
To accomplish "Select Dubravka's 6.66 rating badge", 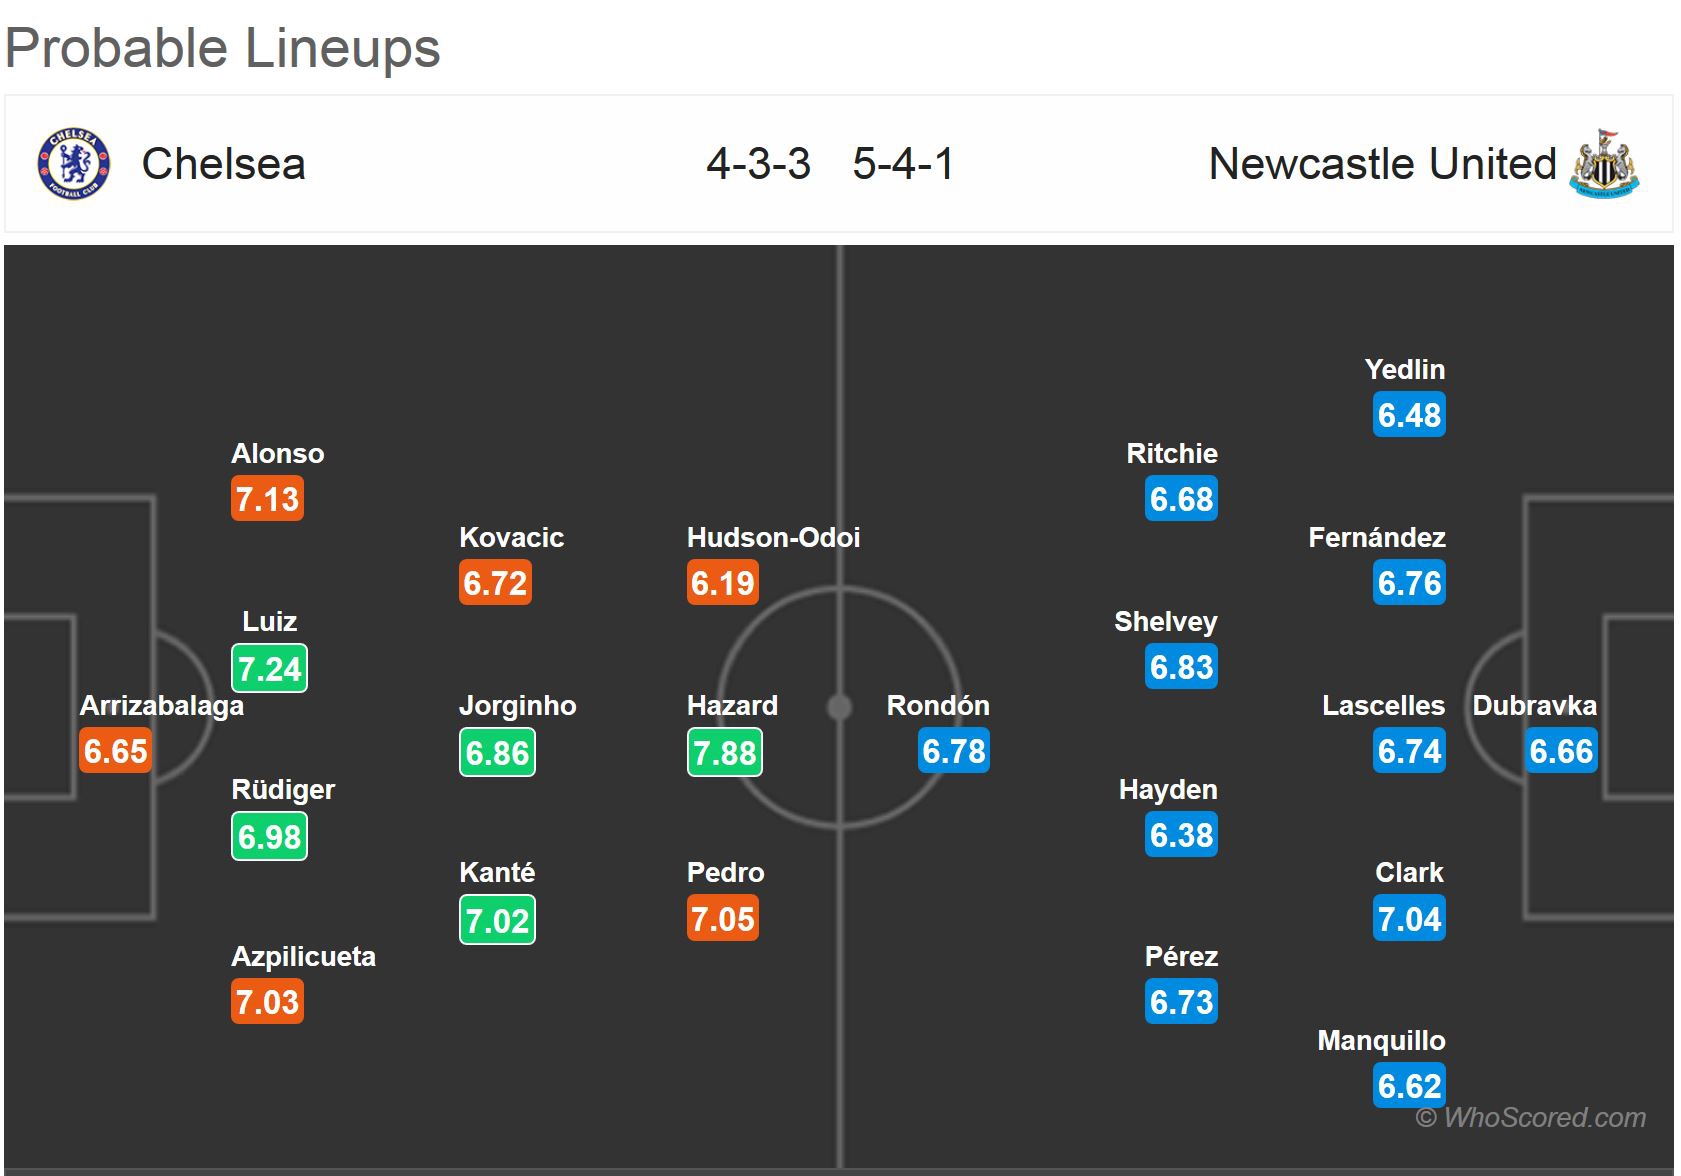I will (x=1560, y=751).
